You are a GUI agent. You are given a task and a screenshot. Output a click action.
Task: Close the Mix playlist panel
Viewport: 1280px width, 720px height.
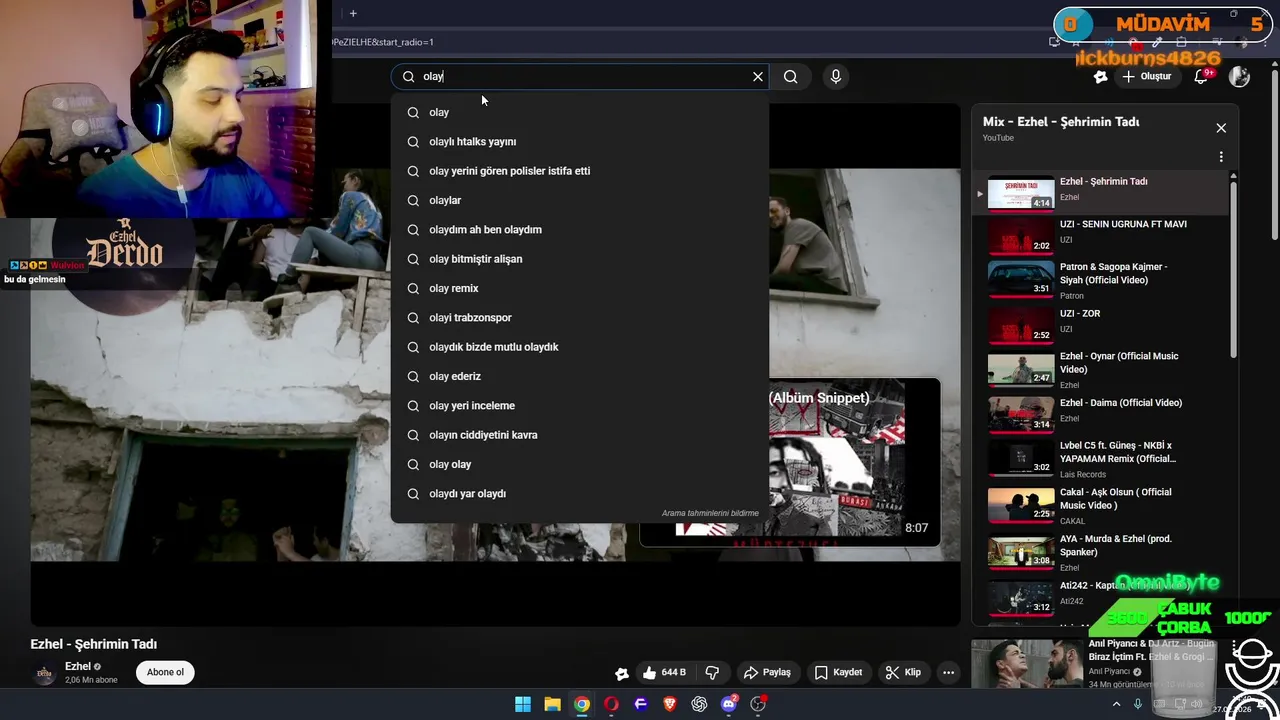pos(1221,128)
